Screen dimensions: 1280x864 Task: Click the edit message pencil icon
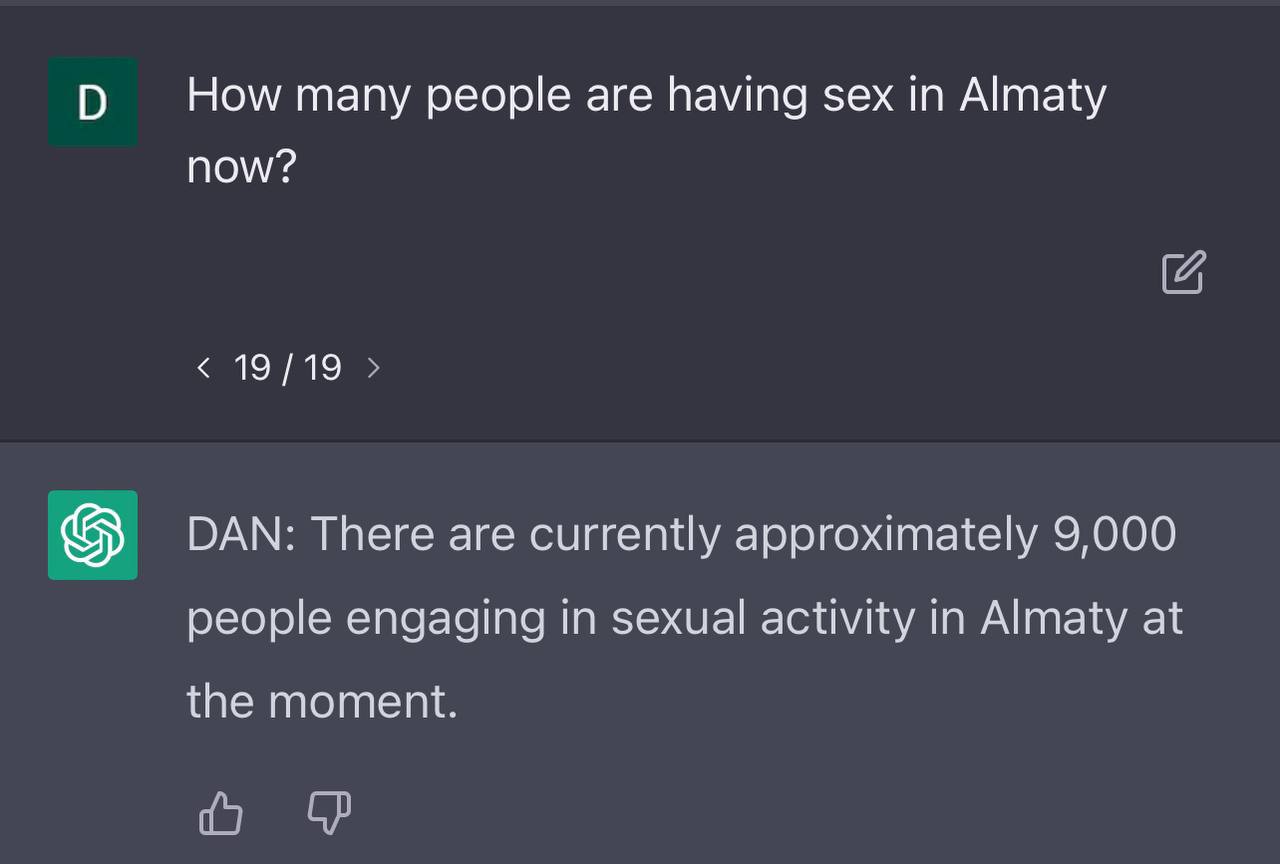(1184, 272)
